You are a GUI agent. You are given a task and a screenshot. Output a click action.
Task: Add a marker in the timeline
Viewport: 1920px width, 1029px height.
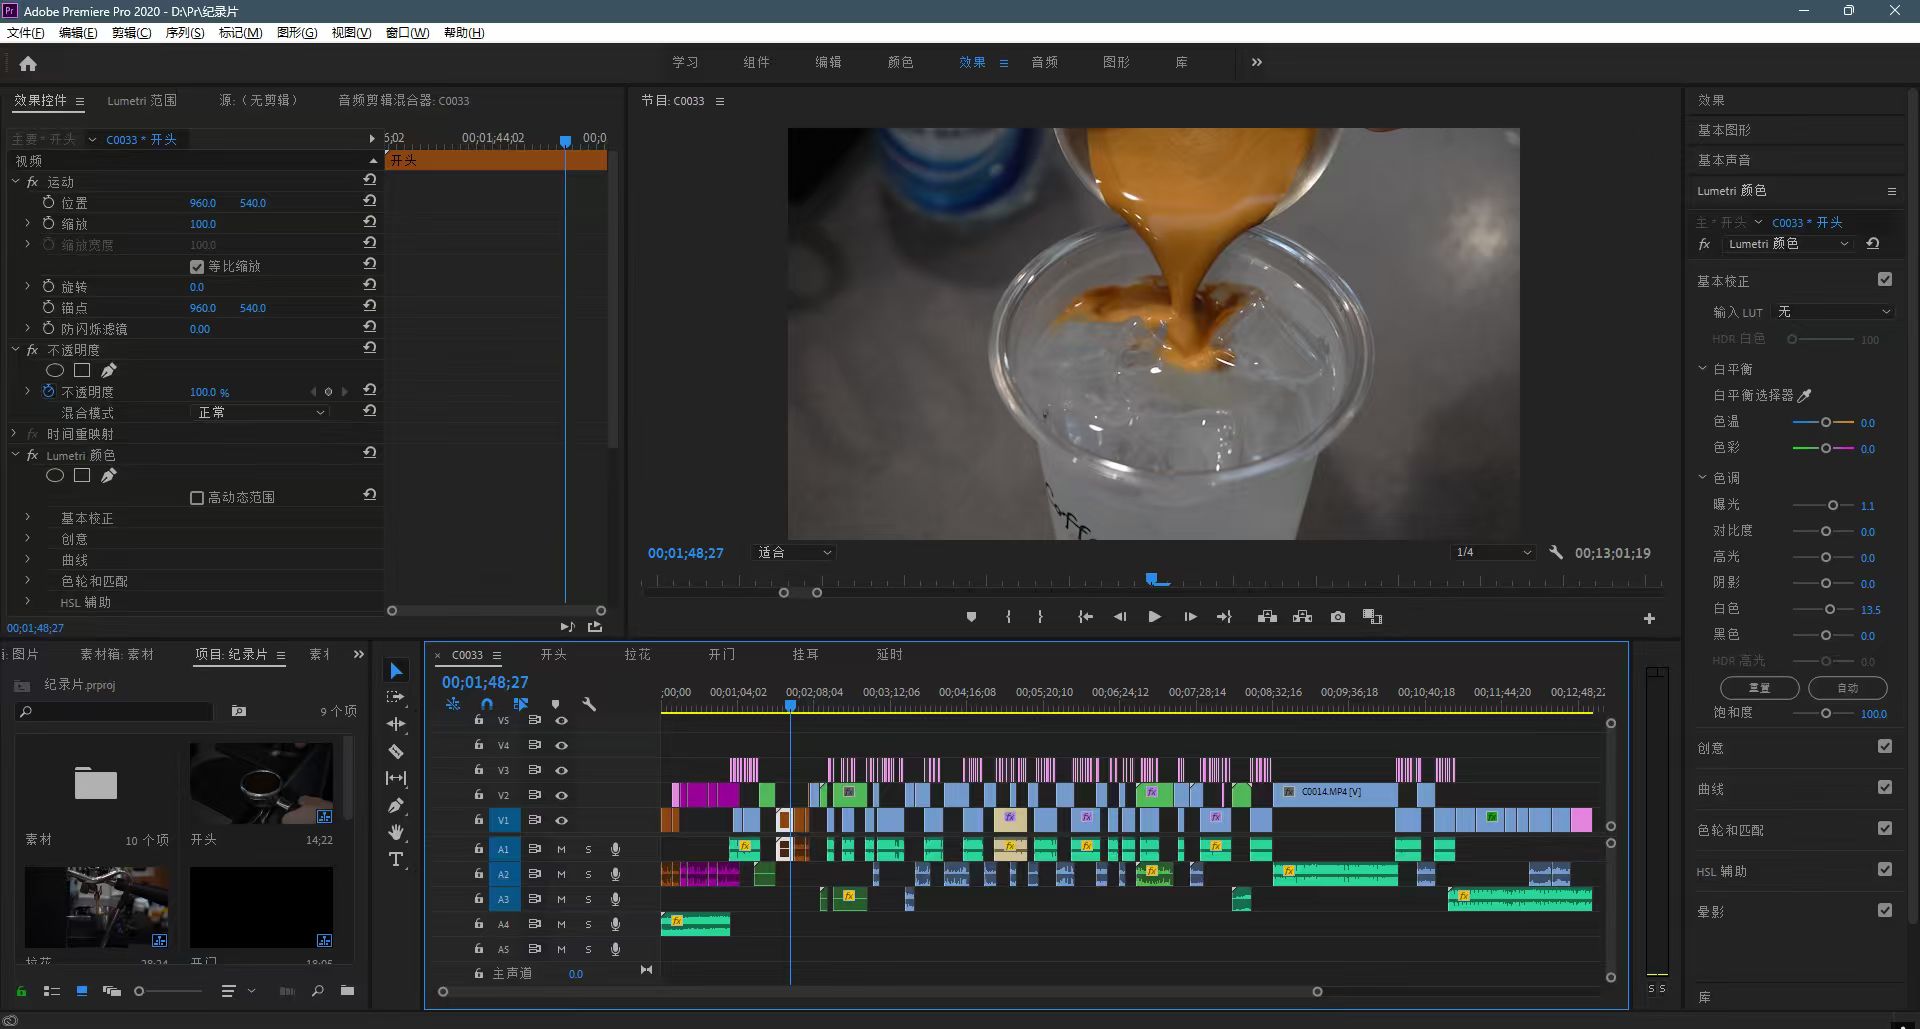pos(555,704)
